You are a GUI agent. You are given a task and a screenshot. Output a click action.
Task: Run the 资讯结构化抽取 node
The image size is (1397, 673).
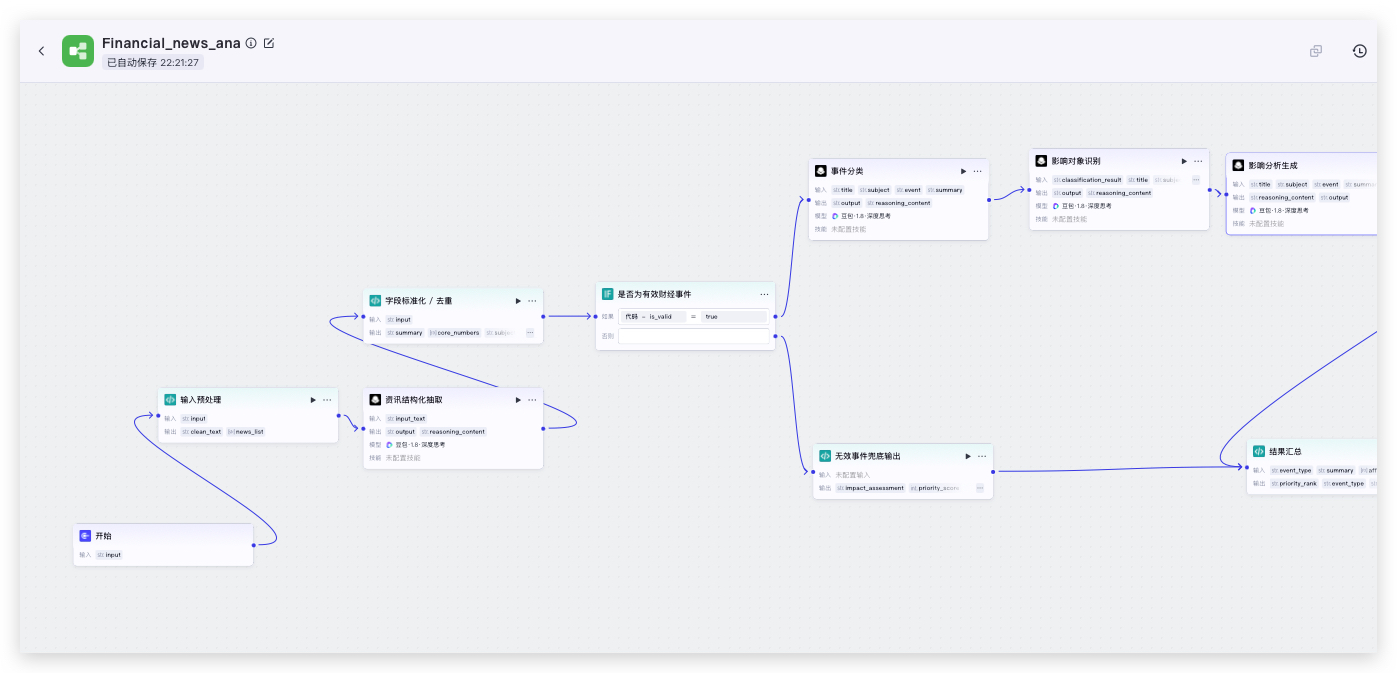518,400
